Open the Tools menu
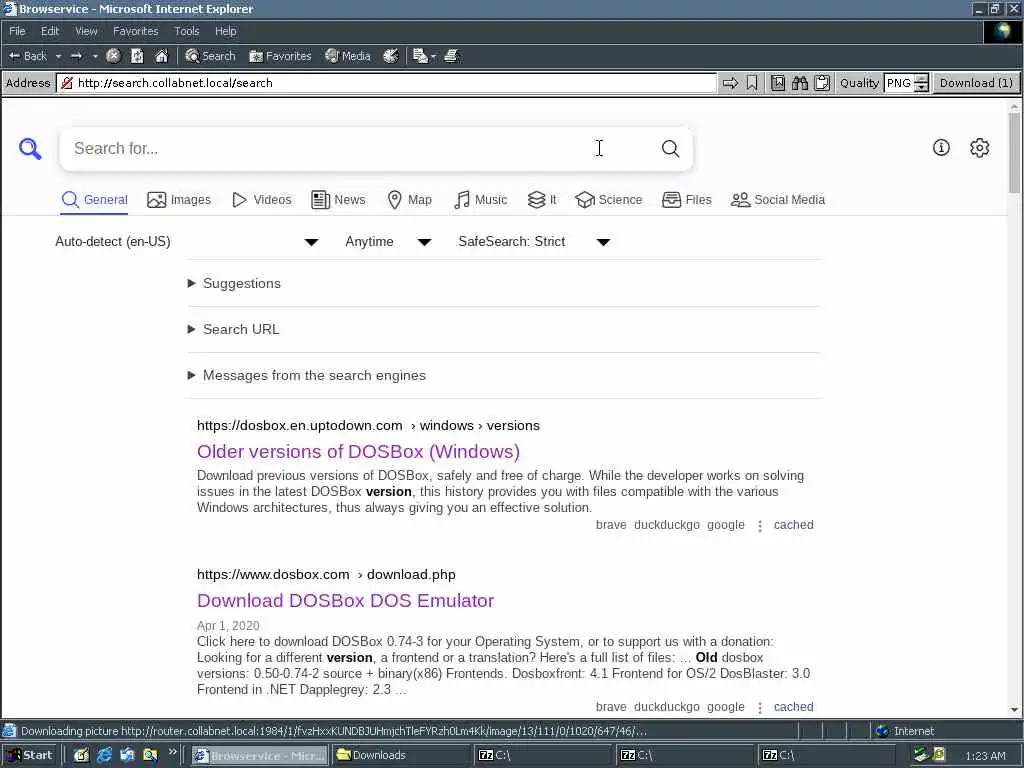Viewport: 1024px width, 768px height. (x=186, y=31)
